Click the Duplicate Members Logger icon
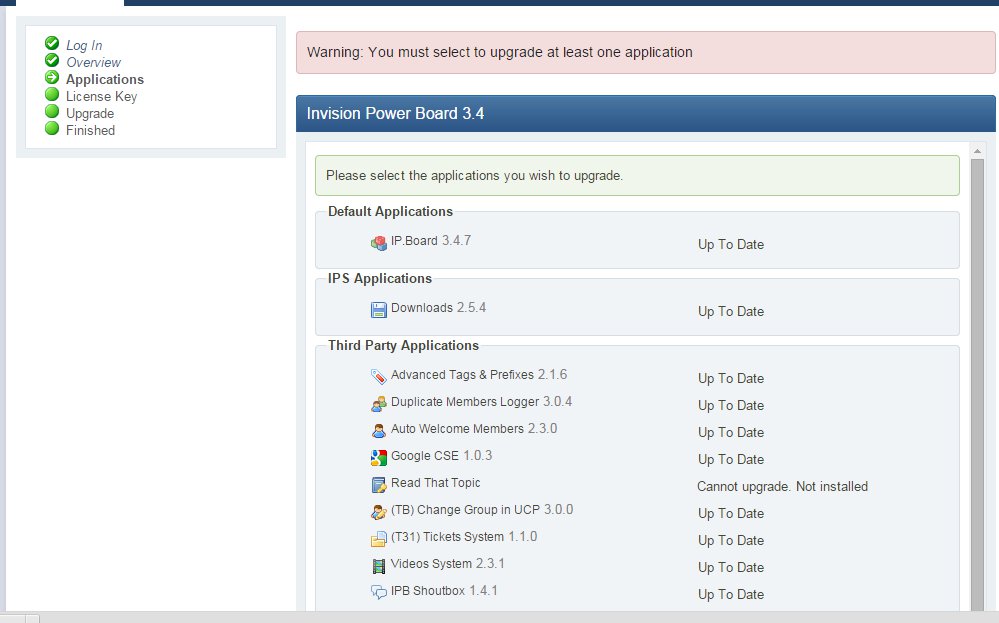The width and height of the screenshot is (999, 623). click(379, 404)
